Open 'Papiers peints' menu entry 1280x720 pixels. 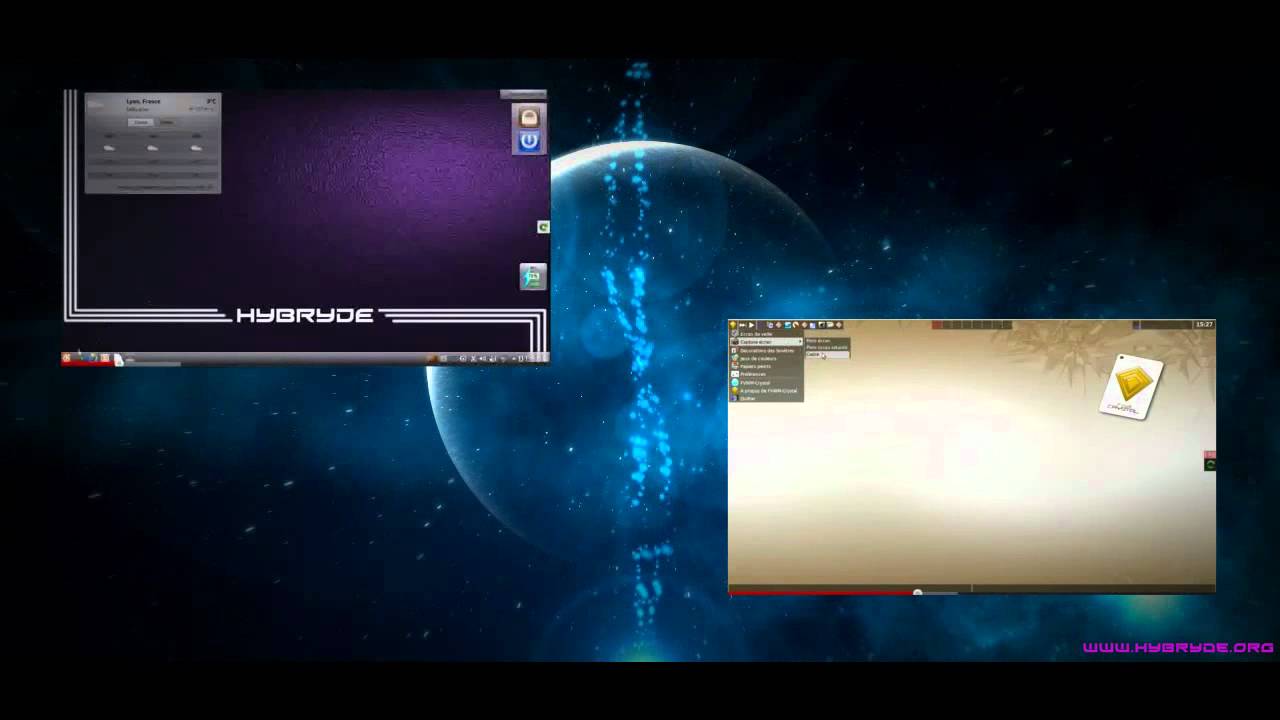tap(766, 366)
